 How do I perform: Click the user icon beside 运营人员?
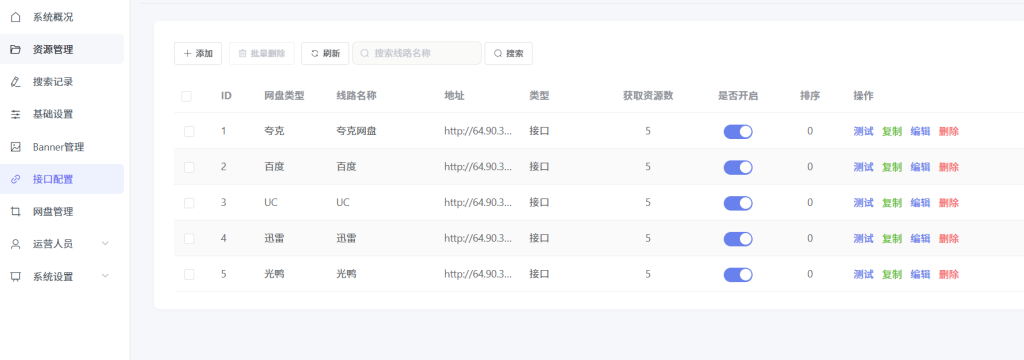(16, 244)
